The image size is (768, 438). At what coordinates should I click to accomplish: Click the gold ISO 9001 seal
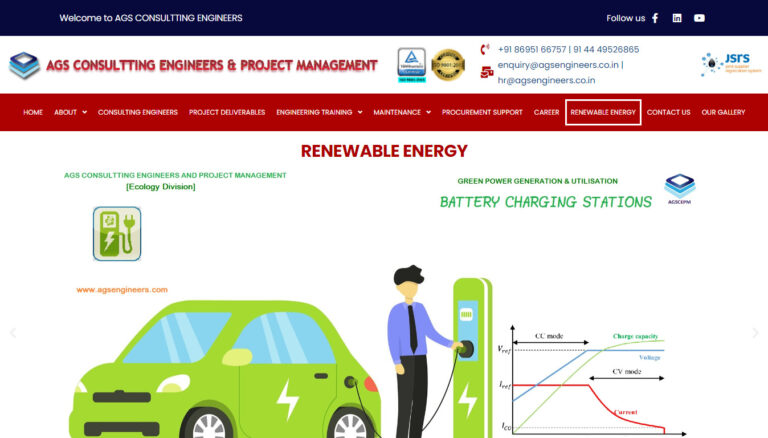pos(448,65)
